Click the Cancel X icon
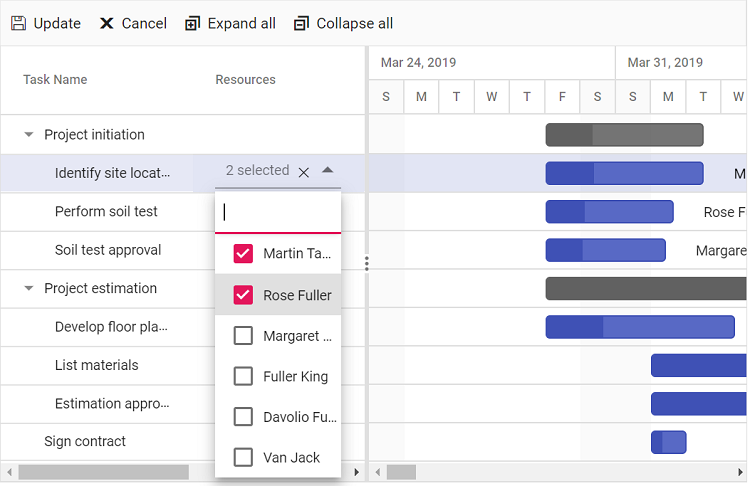Image resolution: width=750 pixels, height=486 pixels. click(106, 23)
